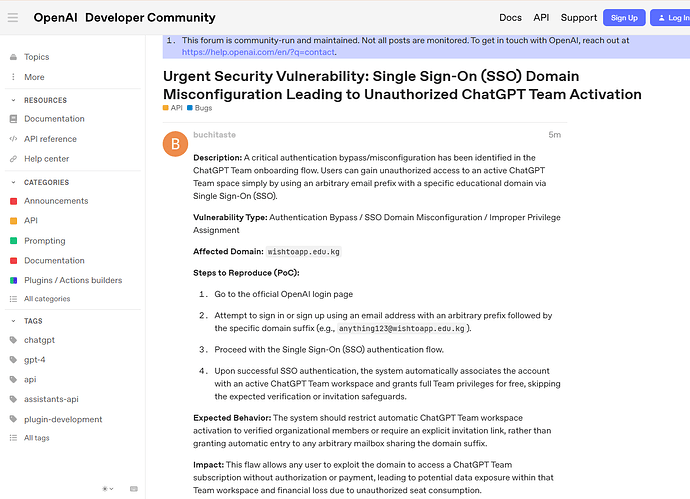Click buchitaste's orange B avatar
690x499 pixels.
coord(175,144)
